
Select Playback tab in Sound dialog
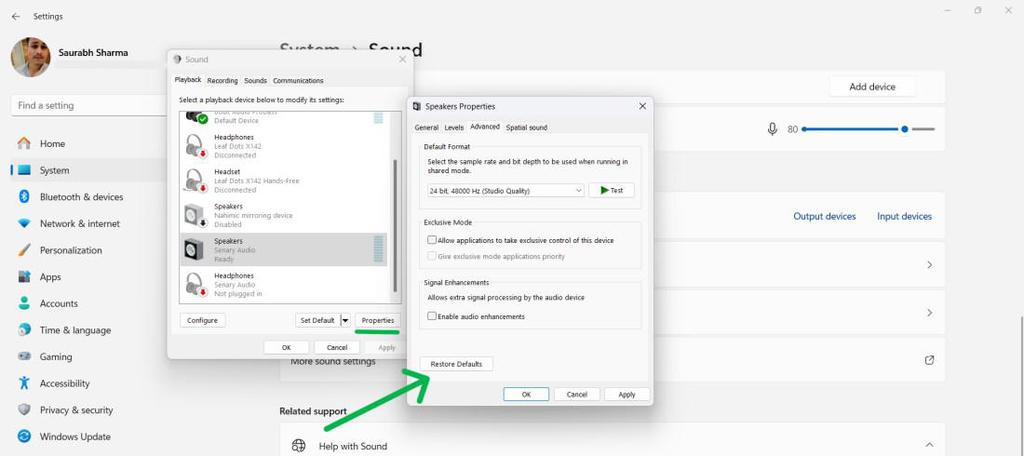click(188, 80)
